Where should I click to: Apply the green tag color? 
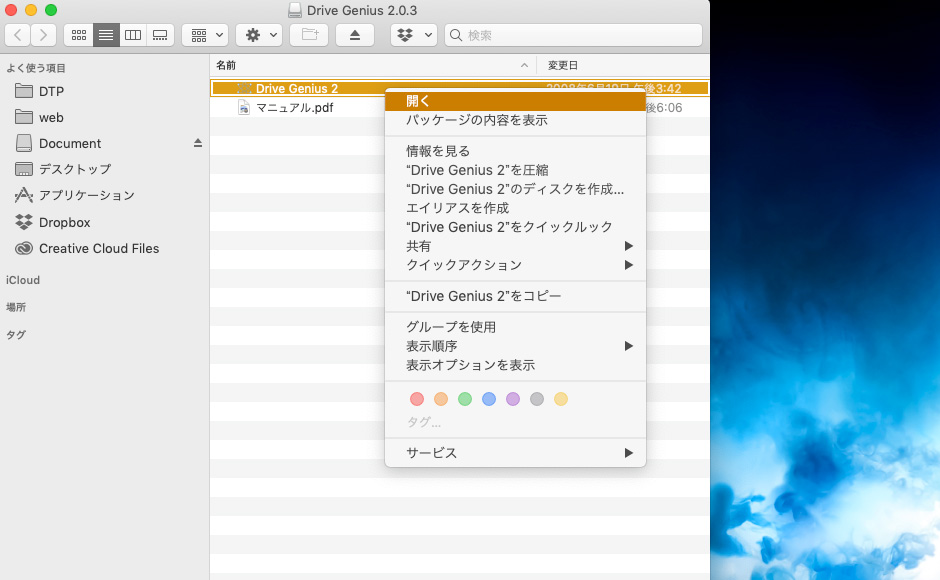(465, 399)
